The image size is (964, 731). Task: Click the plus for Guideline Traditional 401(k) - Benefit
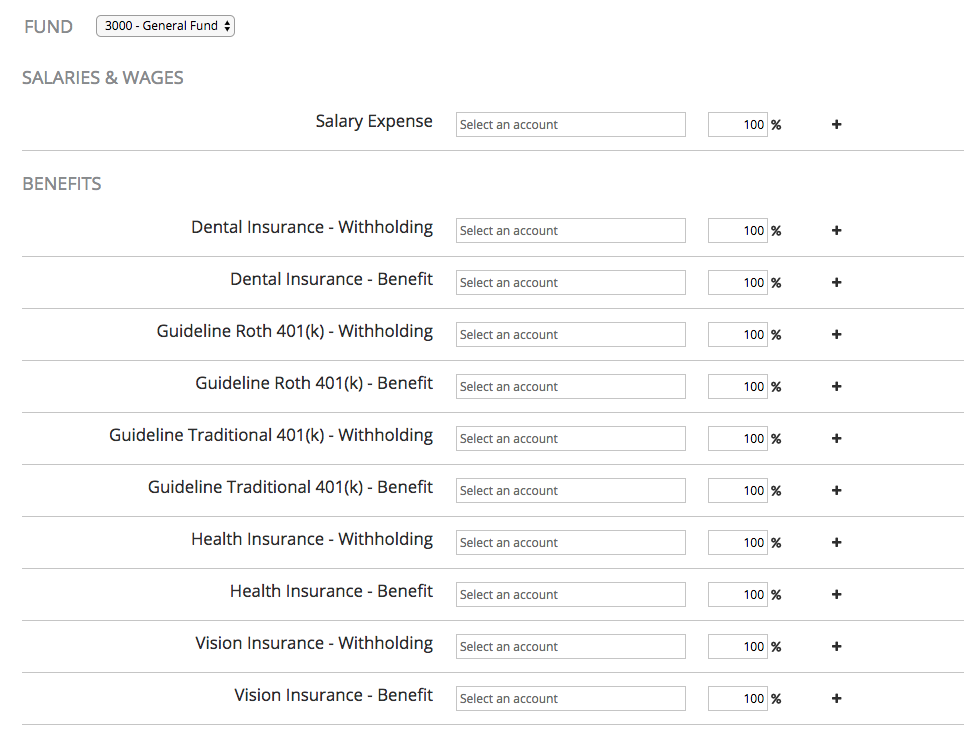[x=836, y=491]
